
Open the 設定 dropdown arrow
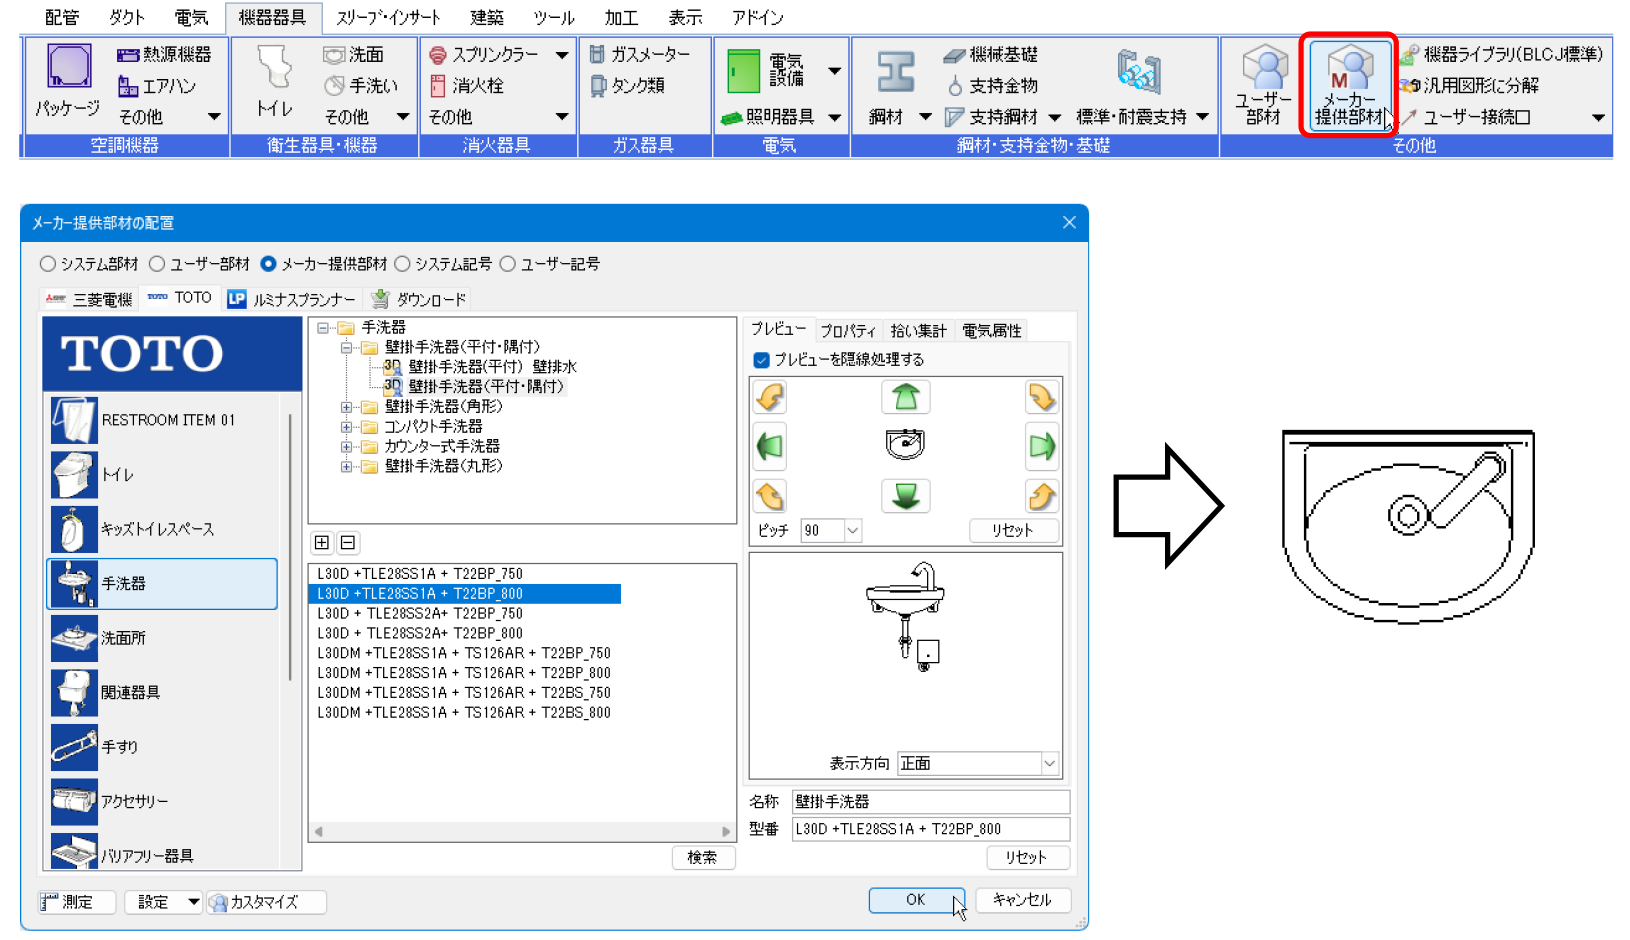(193, 902)
